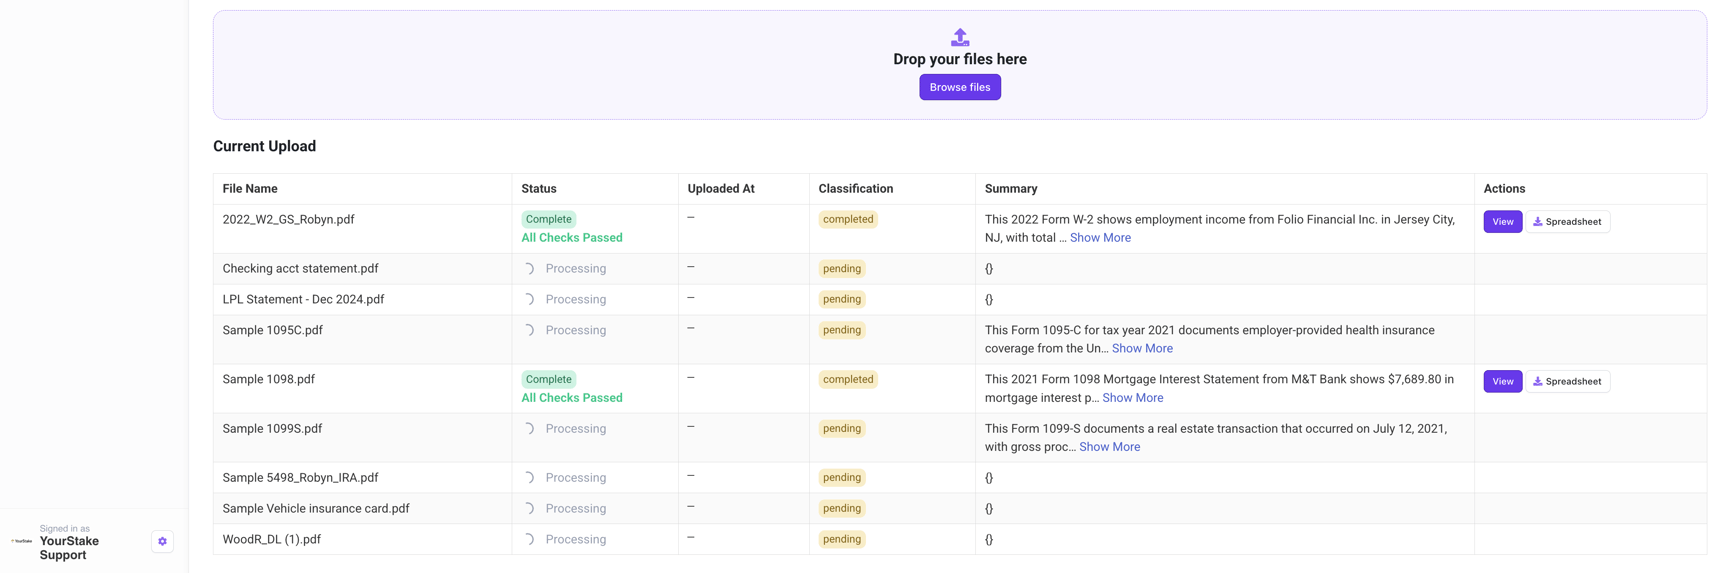Click processing spinner for Sample 1095C.pdf
This screenshot has width=1720, height=573.
(529, 330)
